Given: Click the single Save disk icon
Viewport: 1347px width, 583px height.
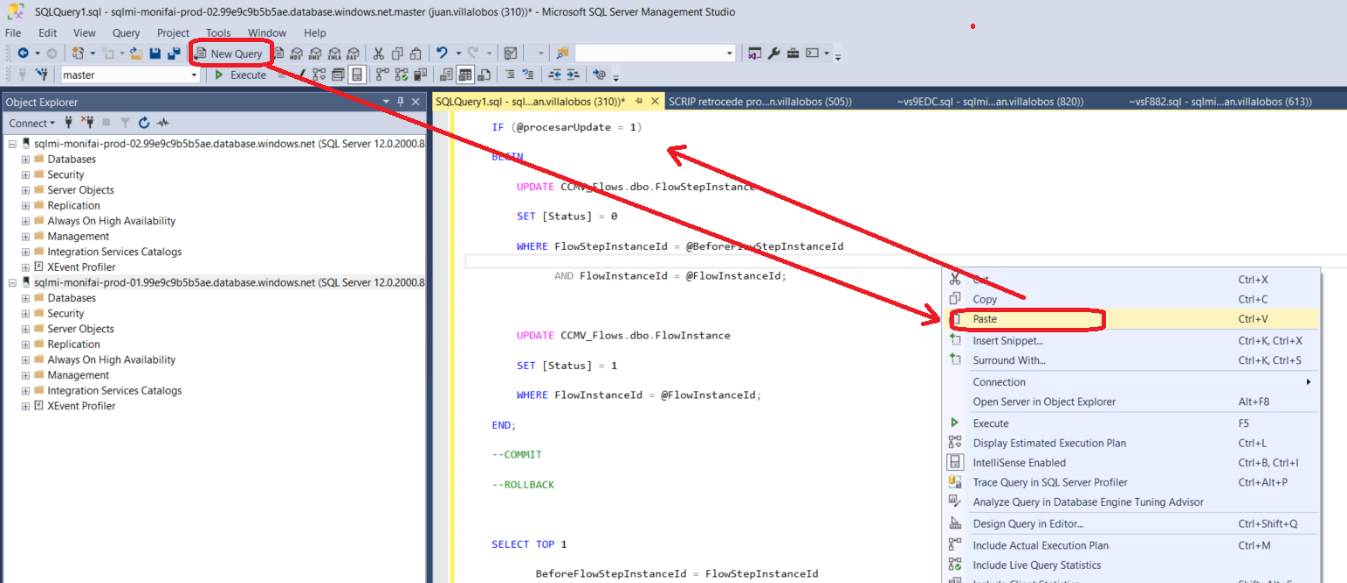Looking at the screenshot, I should pos(155,54).
